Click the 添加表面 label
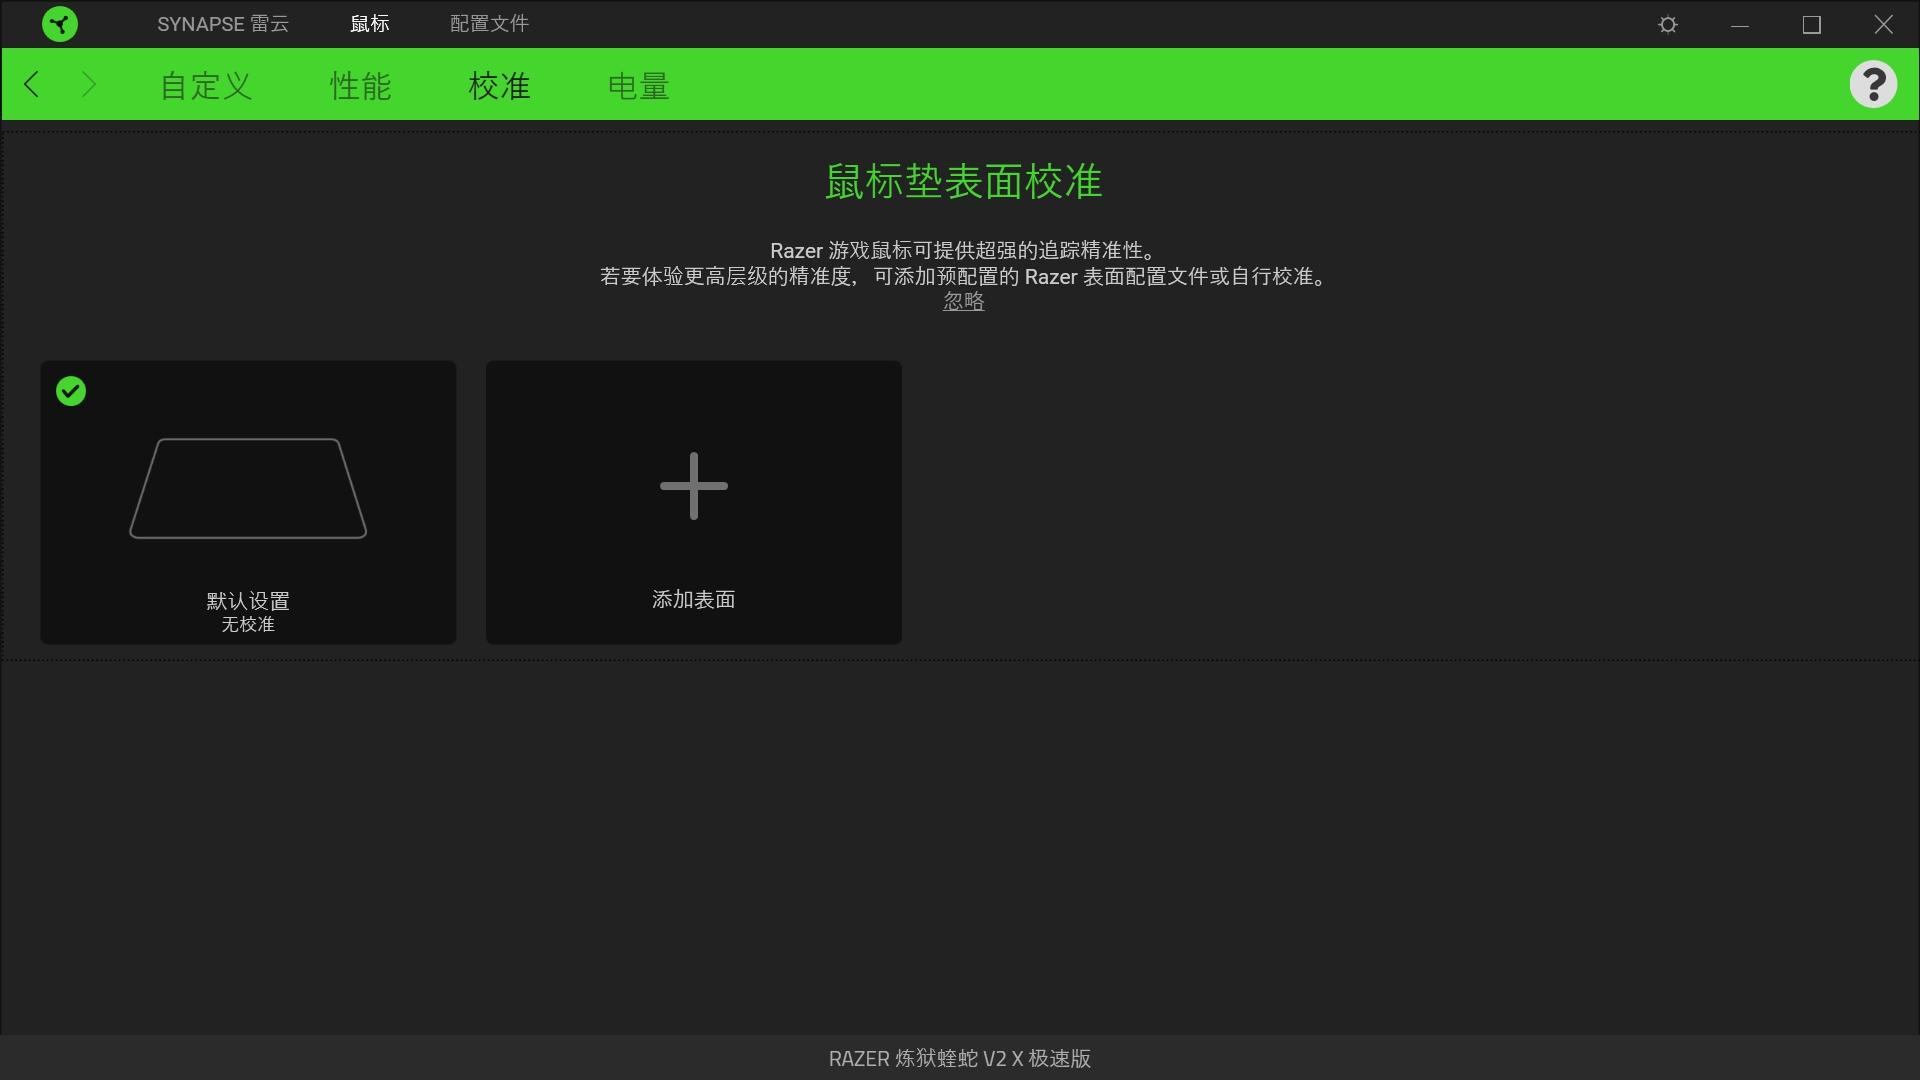Viewport: 1920px width, 1080px height. coord(693,599)
